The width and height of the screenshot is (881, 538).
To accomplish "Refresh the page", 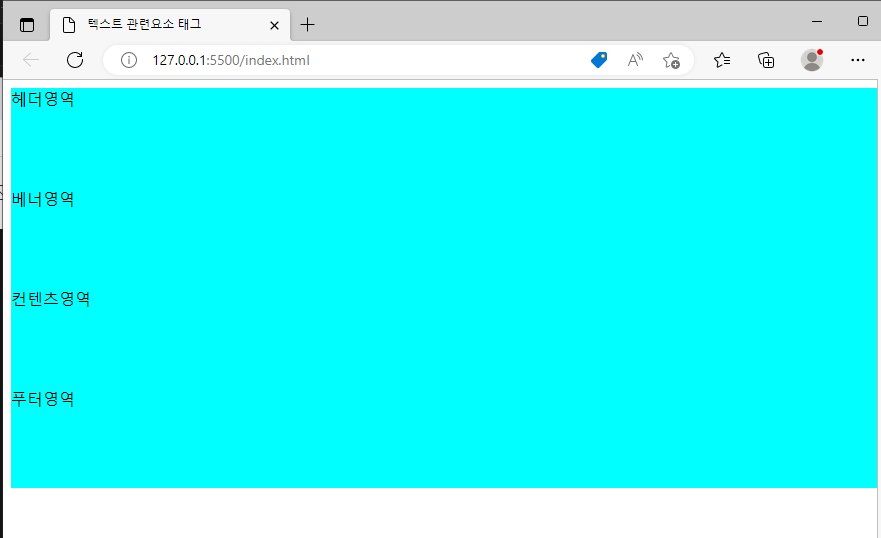I will [75, 60].
